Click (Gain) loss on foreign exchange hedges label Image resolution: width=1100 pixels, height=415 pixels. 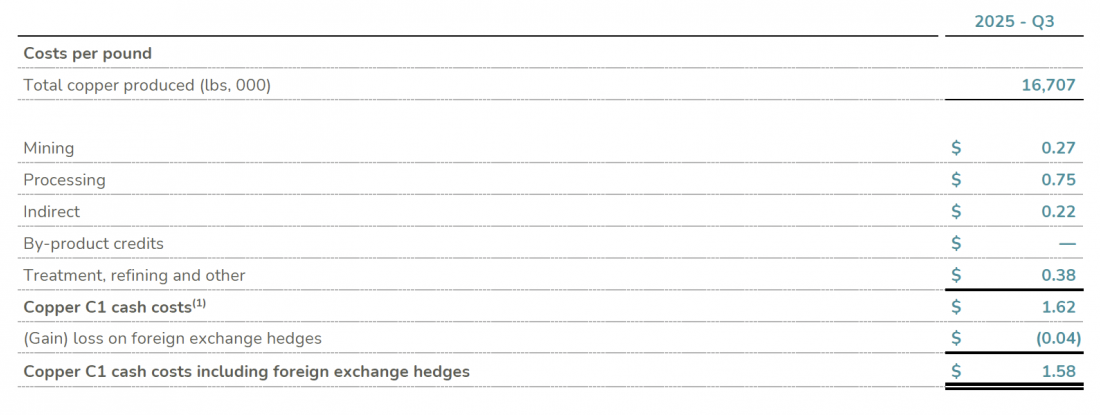172,339
